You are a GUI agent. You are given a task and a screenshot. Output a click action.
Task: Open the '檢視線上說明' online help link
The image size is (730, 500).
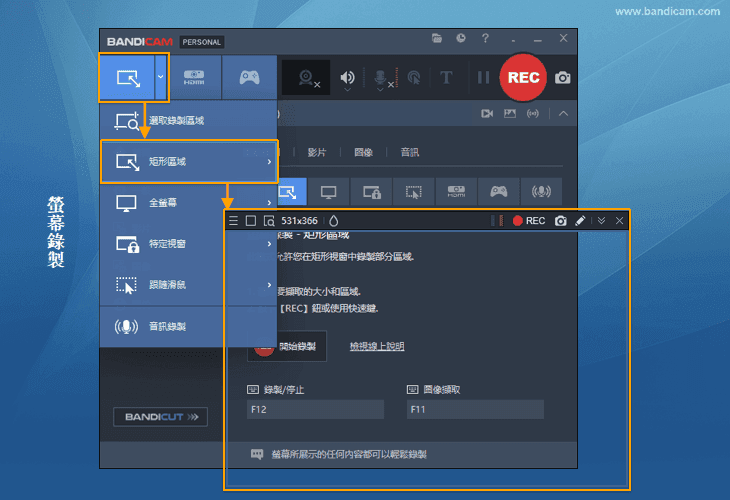tap(377, 346)
